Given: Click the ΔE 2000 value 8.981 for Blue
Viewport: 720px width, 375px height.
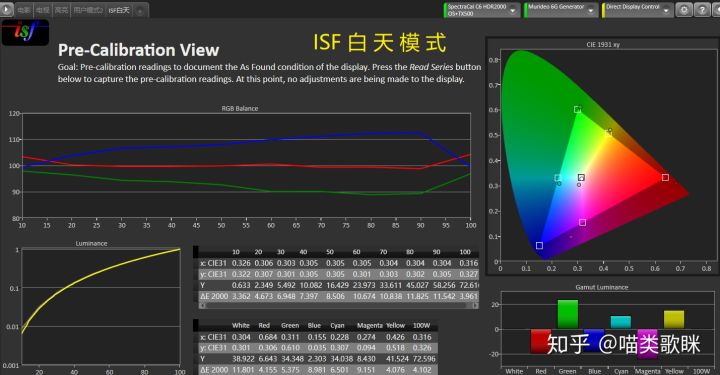Looking at the screenshot, I should pyautogui.click(x=317, y=370).
